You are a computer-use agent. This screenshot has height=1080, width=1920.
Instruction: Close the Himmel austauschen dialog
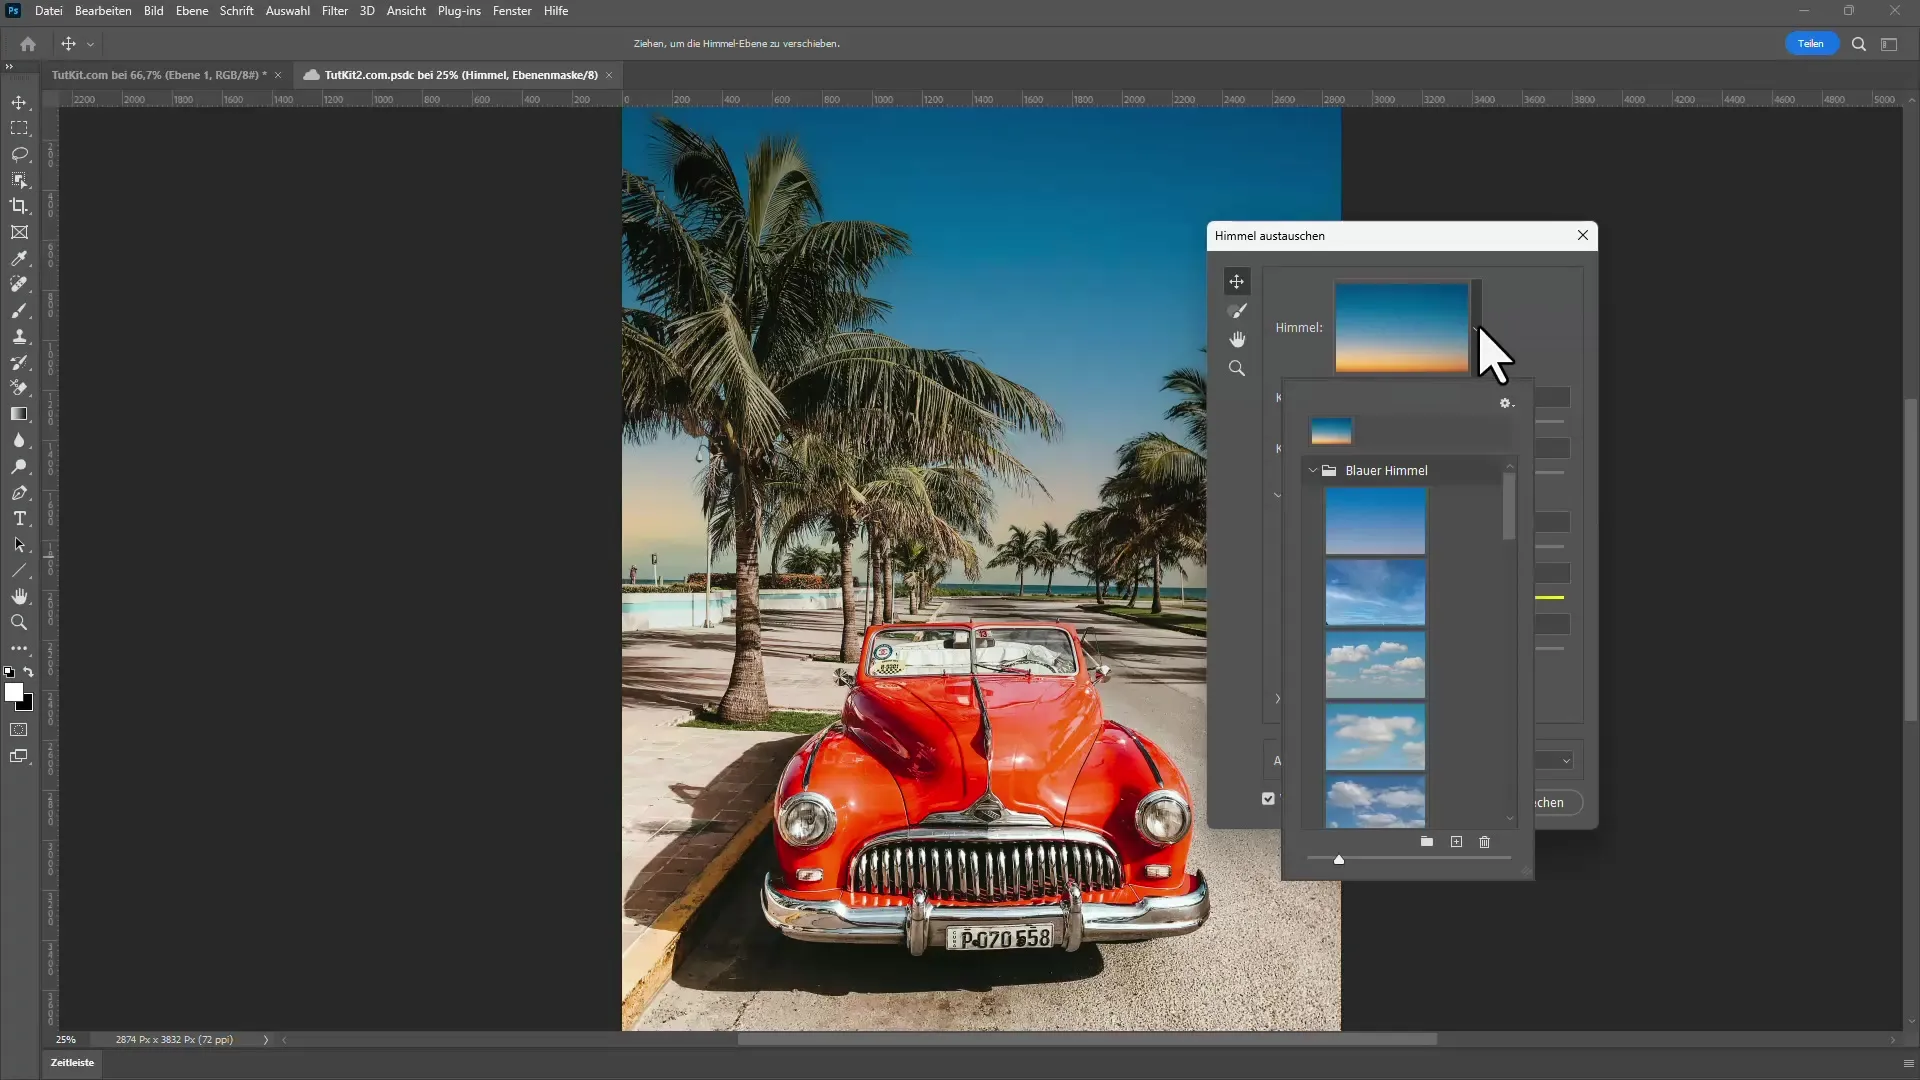point(1582,235)
